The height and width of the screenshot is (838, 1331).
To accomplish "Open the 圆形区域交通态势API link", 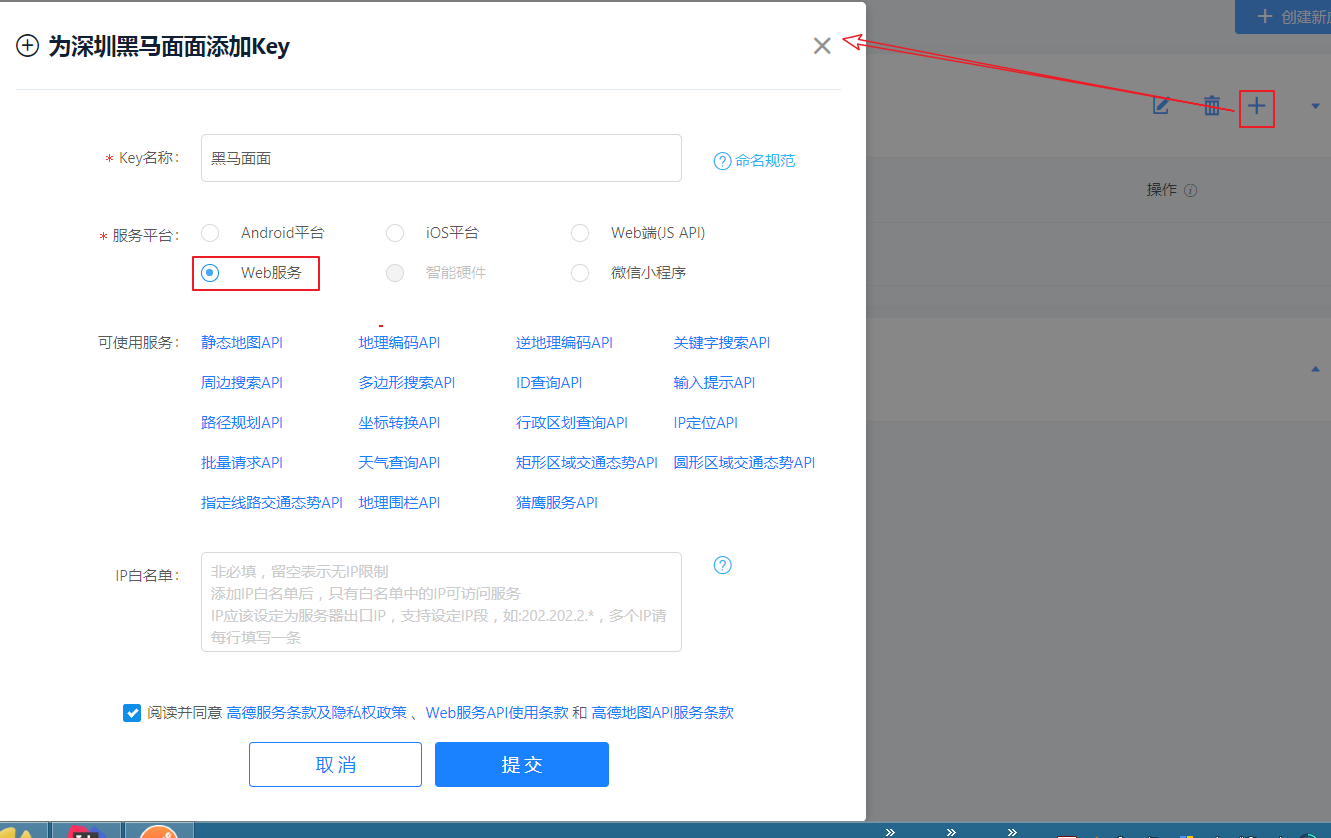I will (745, 463).
